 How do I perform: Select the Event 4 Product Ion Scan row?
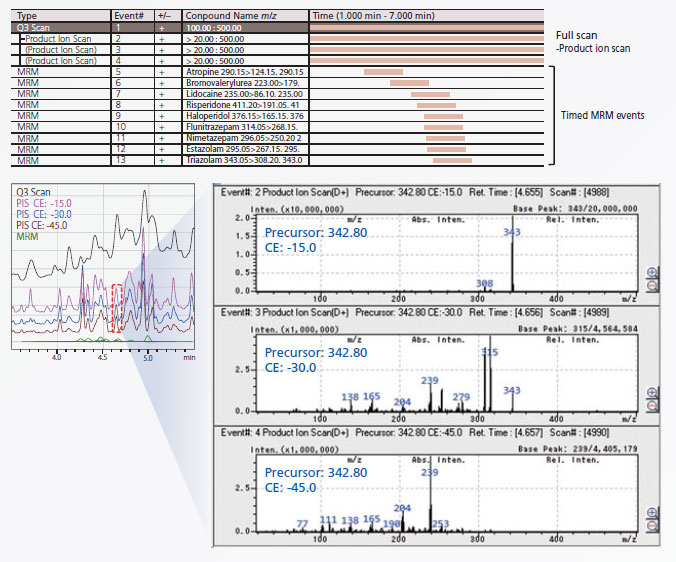click(62, 61)
